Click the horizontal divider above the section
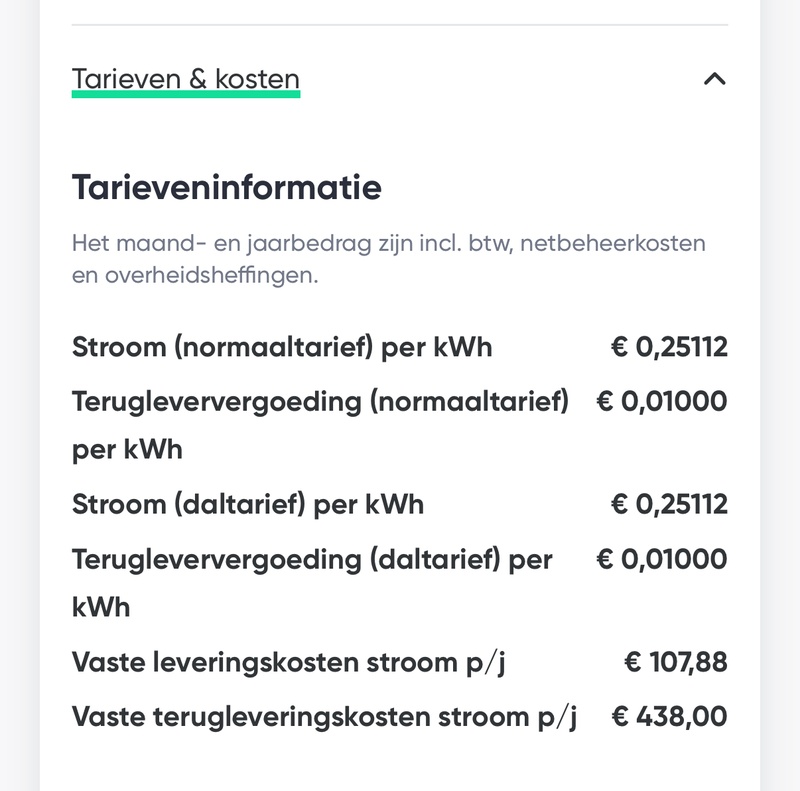 coord(400,25)
